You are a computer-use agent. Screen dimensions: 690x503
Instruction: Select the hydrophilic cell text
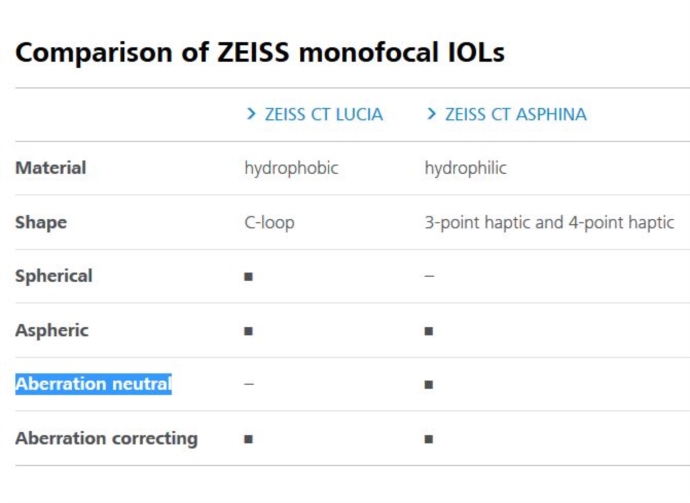(x=466, y=169)
